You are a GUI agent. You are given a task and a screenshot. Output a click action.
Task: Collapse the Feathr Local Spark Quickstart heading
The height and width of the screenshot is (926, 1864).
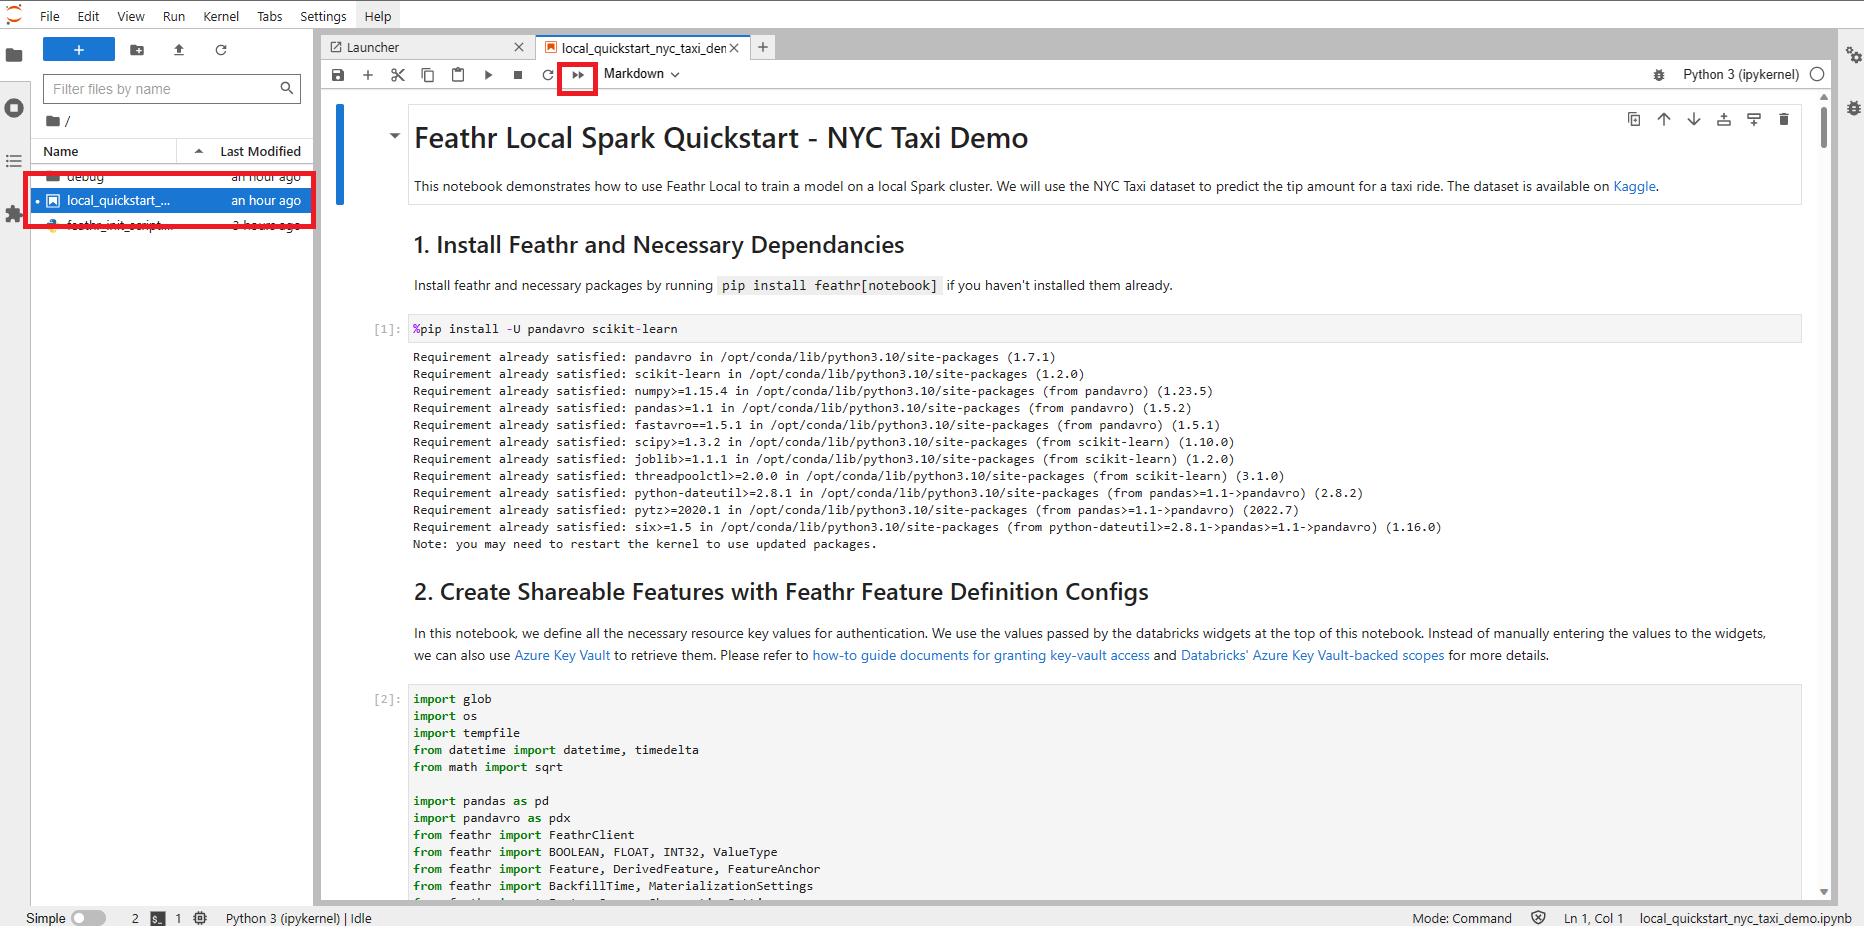(394, 136)
